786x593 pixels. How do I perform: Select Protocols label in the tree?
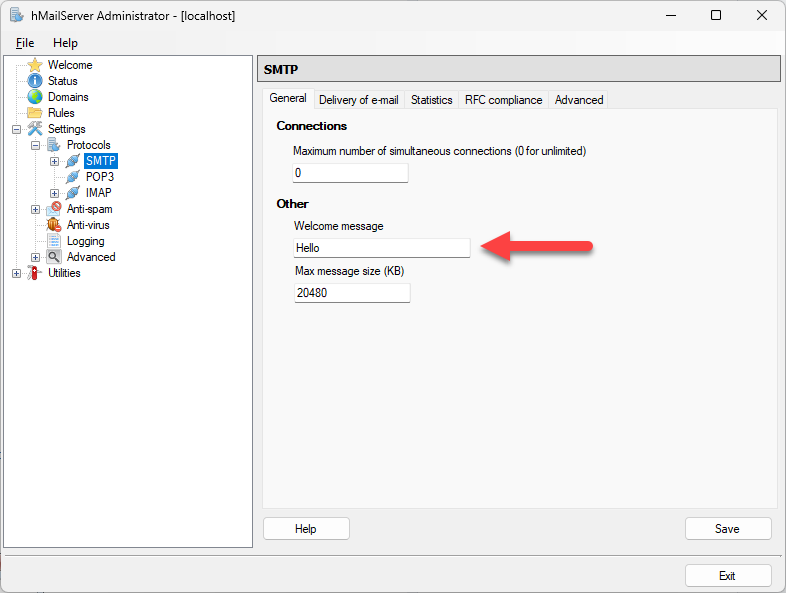click(x=89, y=145)
